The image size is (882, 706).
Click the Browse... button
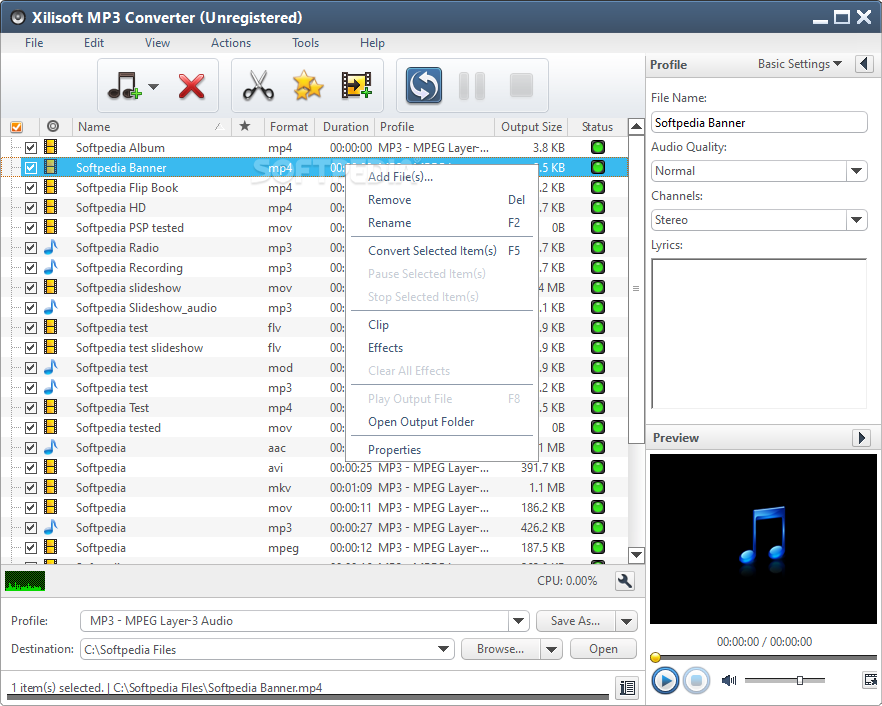(501, 649)
